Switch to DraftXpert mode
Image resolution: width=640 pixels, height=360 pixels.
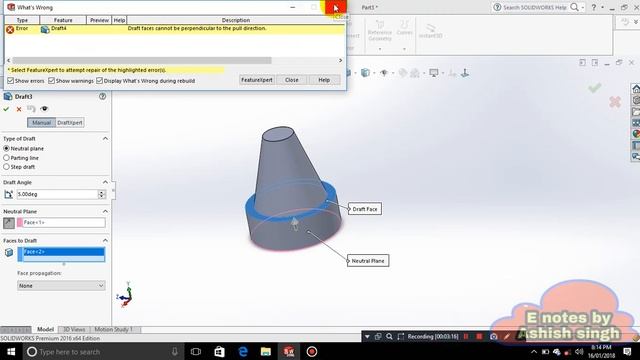click(70, 122)
